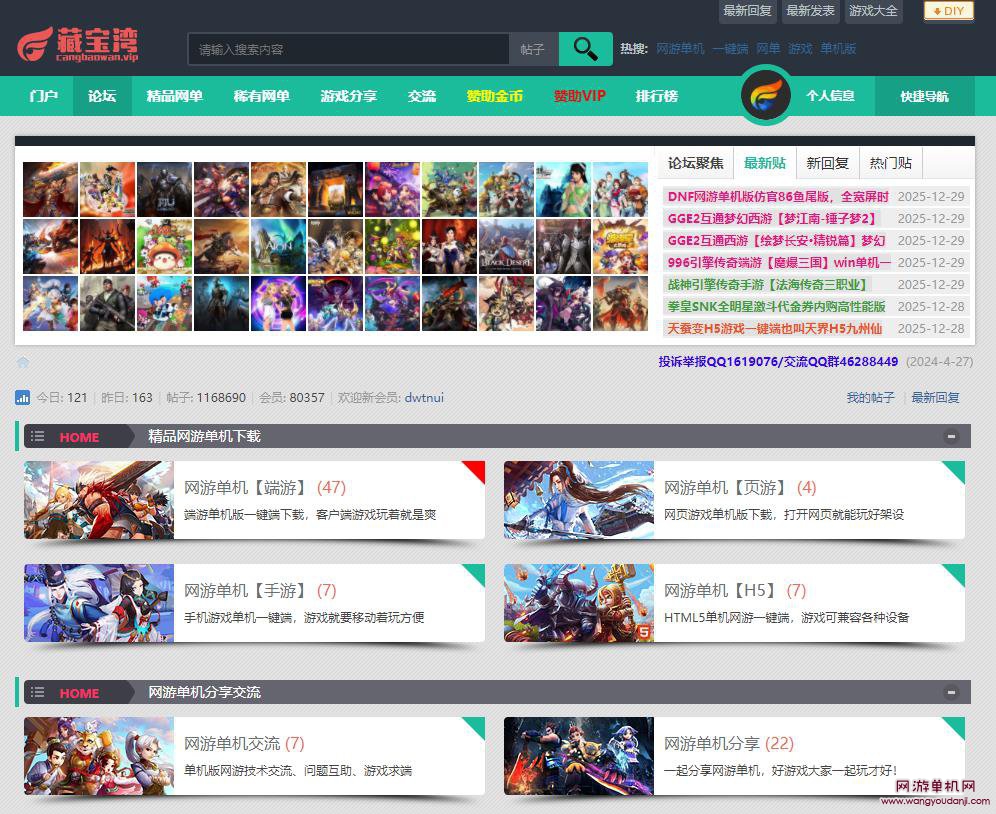Open the round user avatar icon

pyautogui.click(x=766, y=96)
